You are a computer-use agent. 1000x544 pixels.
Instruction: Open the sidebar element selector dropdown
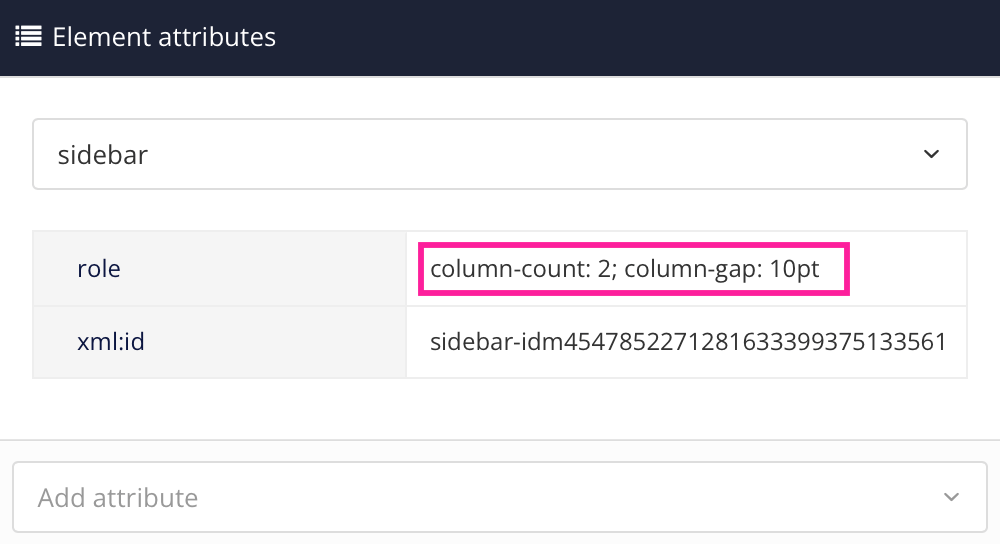point(499,154)
